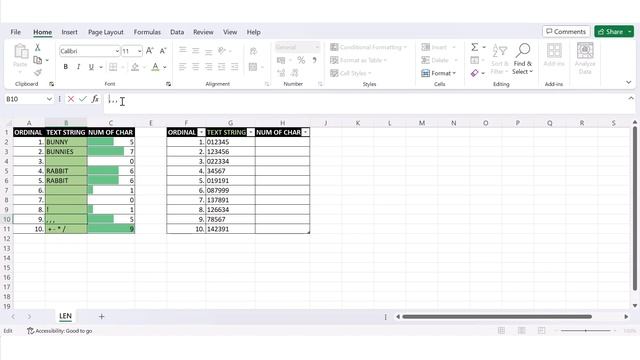
Task: Click the Wrap Text icon
Action: pyautogui.click(x=253, y=51)
